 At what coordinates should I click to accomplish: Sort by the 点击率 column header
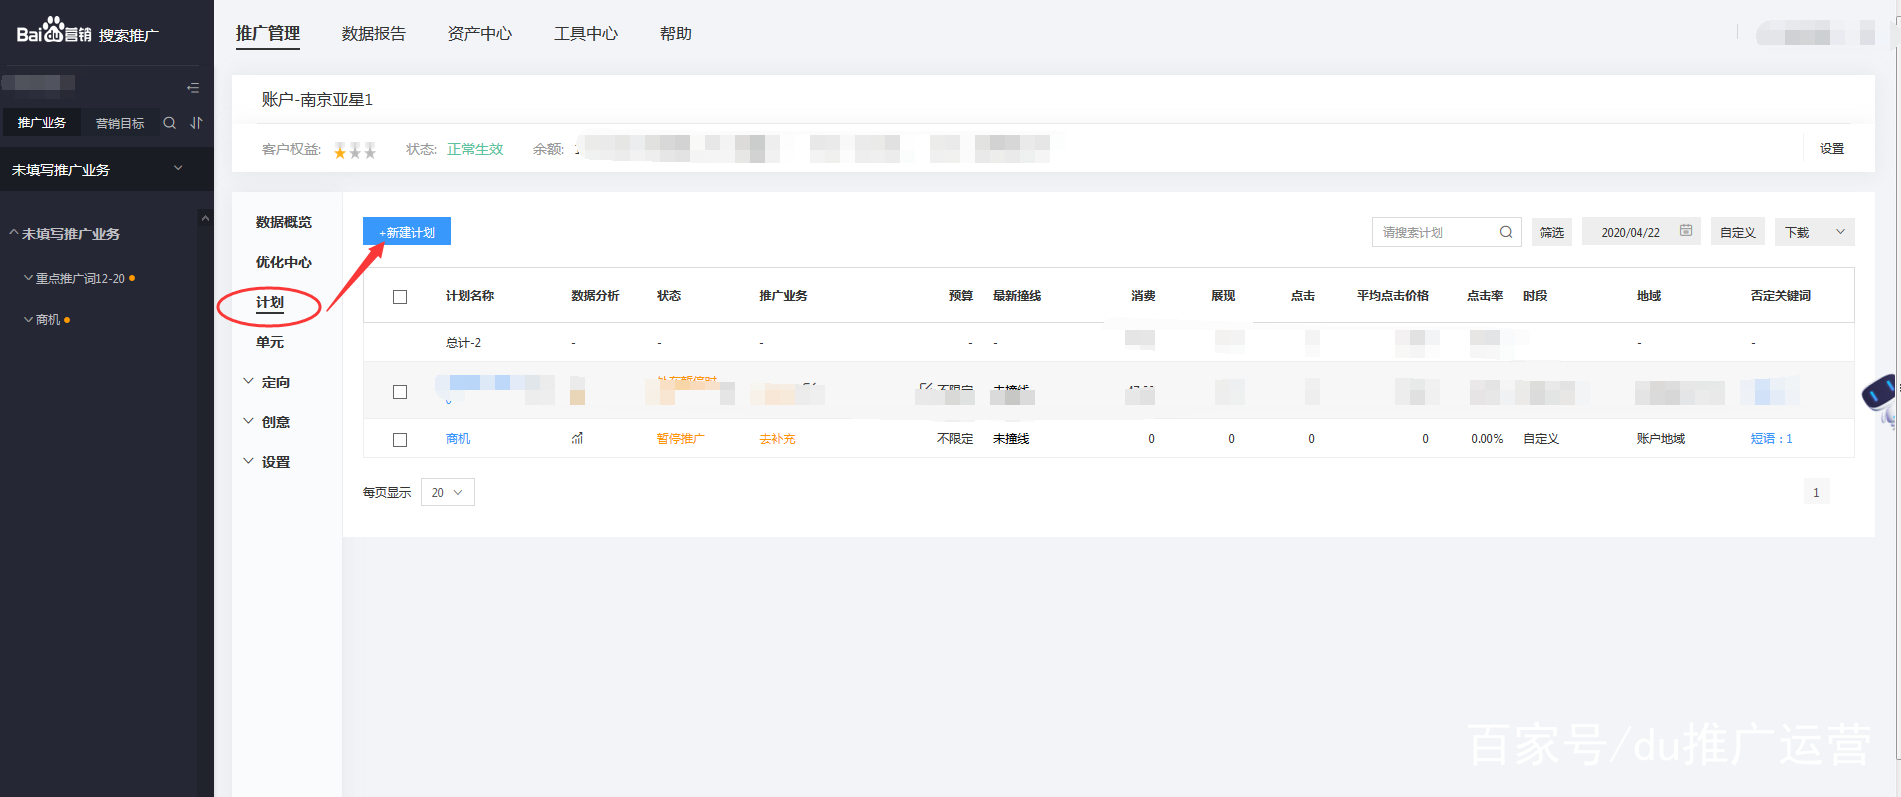1485,296
